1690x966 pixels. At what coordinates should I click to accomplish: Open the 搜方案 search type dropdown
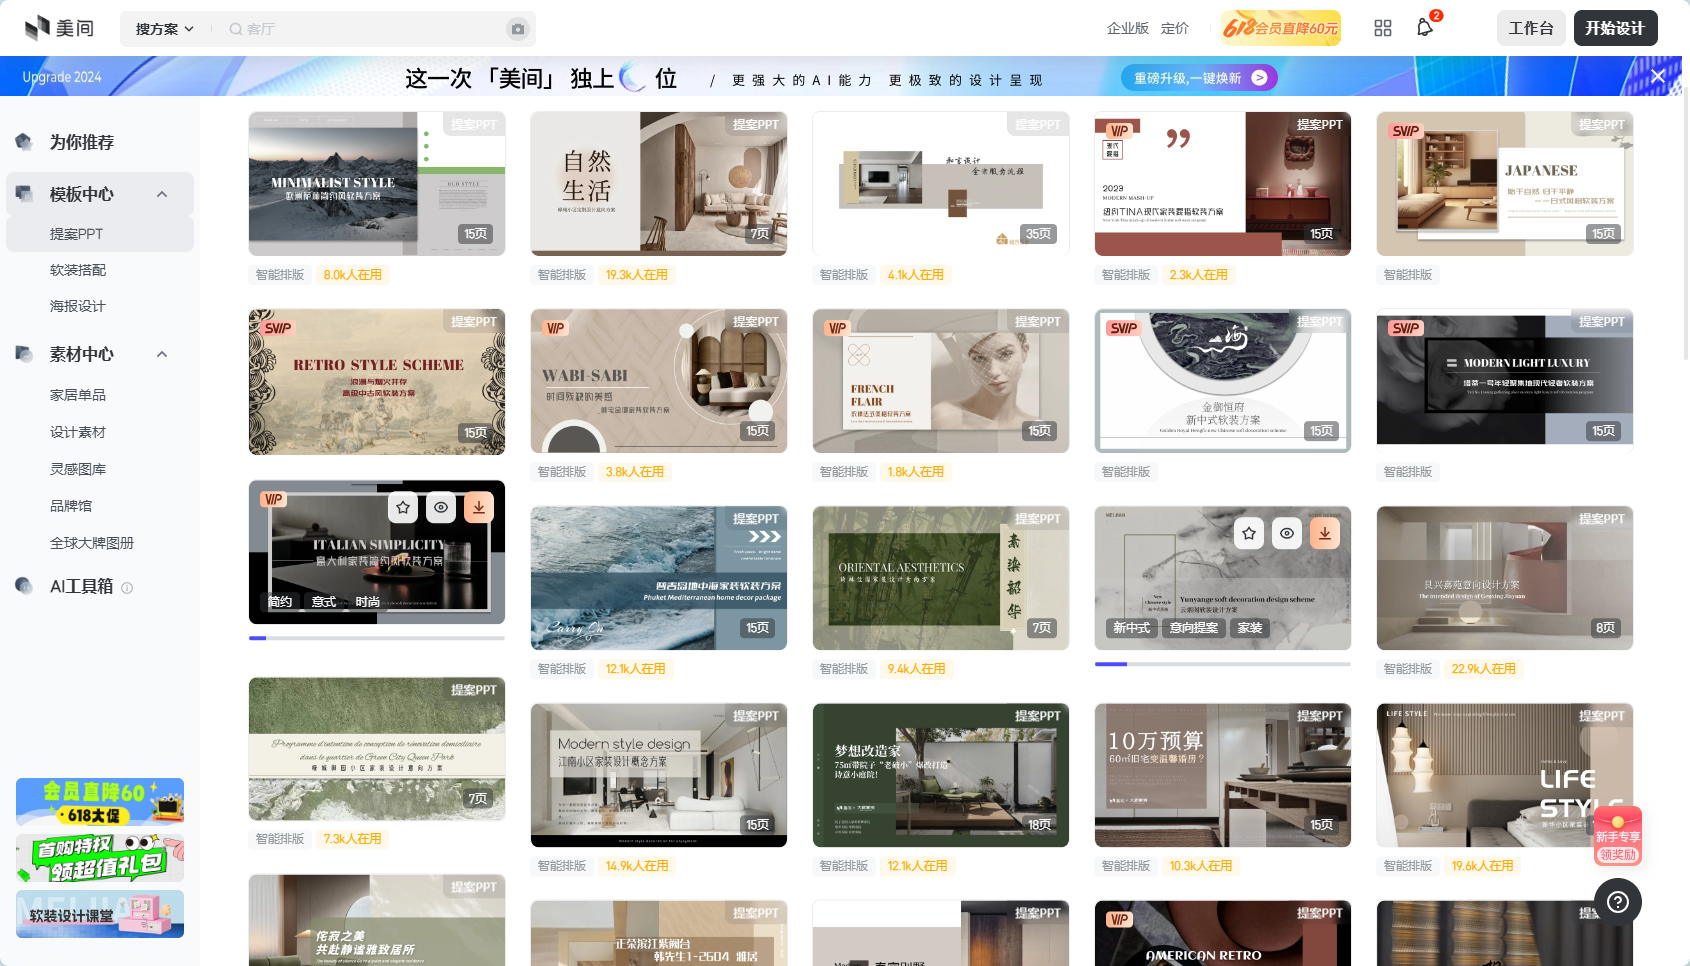165,29
